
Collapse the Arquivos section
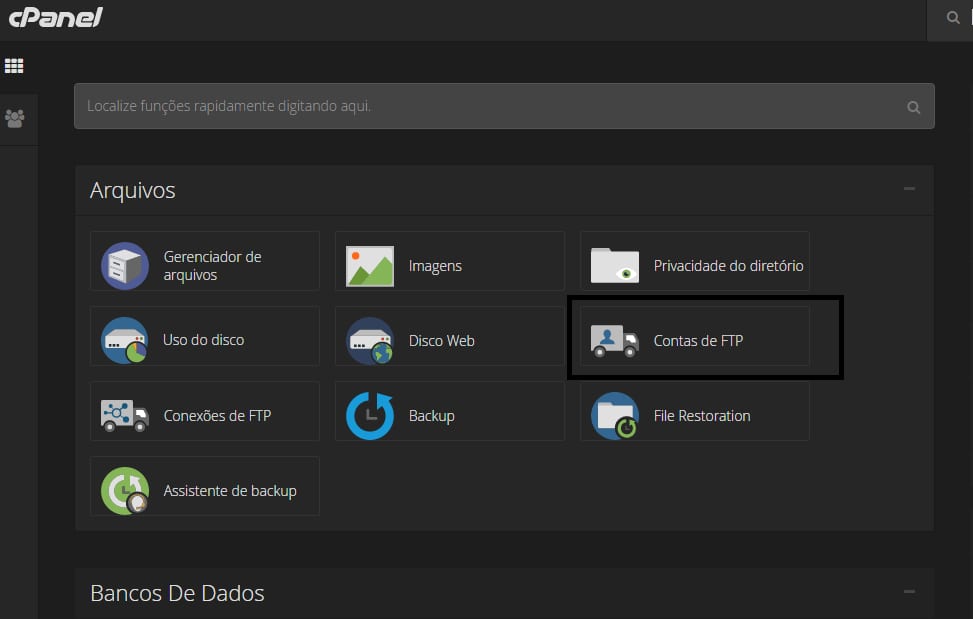(x=909, y=189)
